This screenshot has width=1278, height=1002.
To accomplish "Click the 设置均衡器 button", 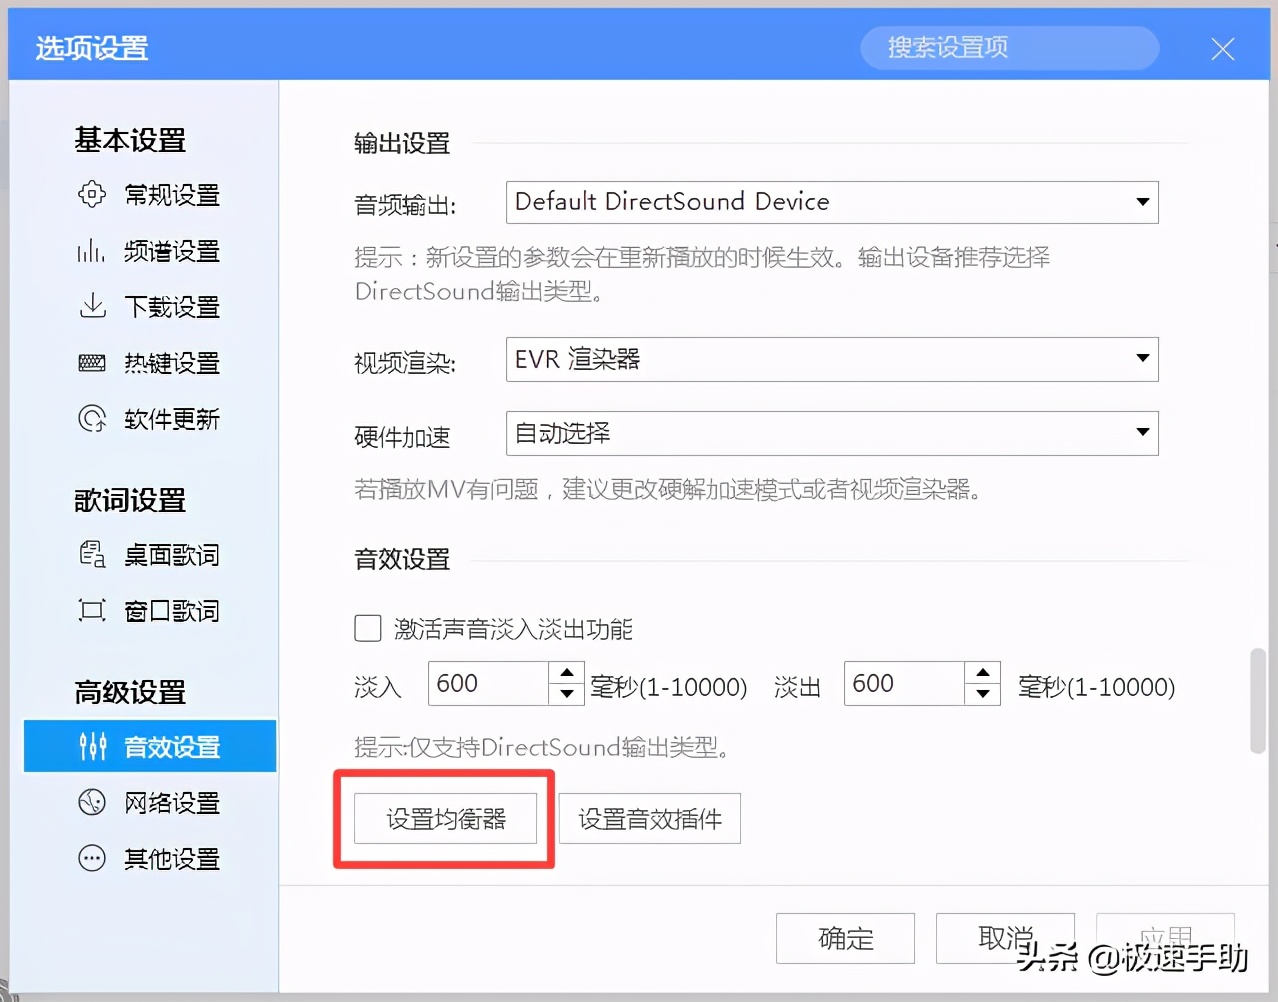I will [x=444, y=818].
